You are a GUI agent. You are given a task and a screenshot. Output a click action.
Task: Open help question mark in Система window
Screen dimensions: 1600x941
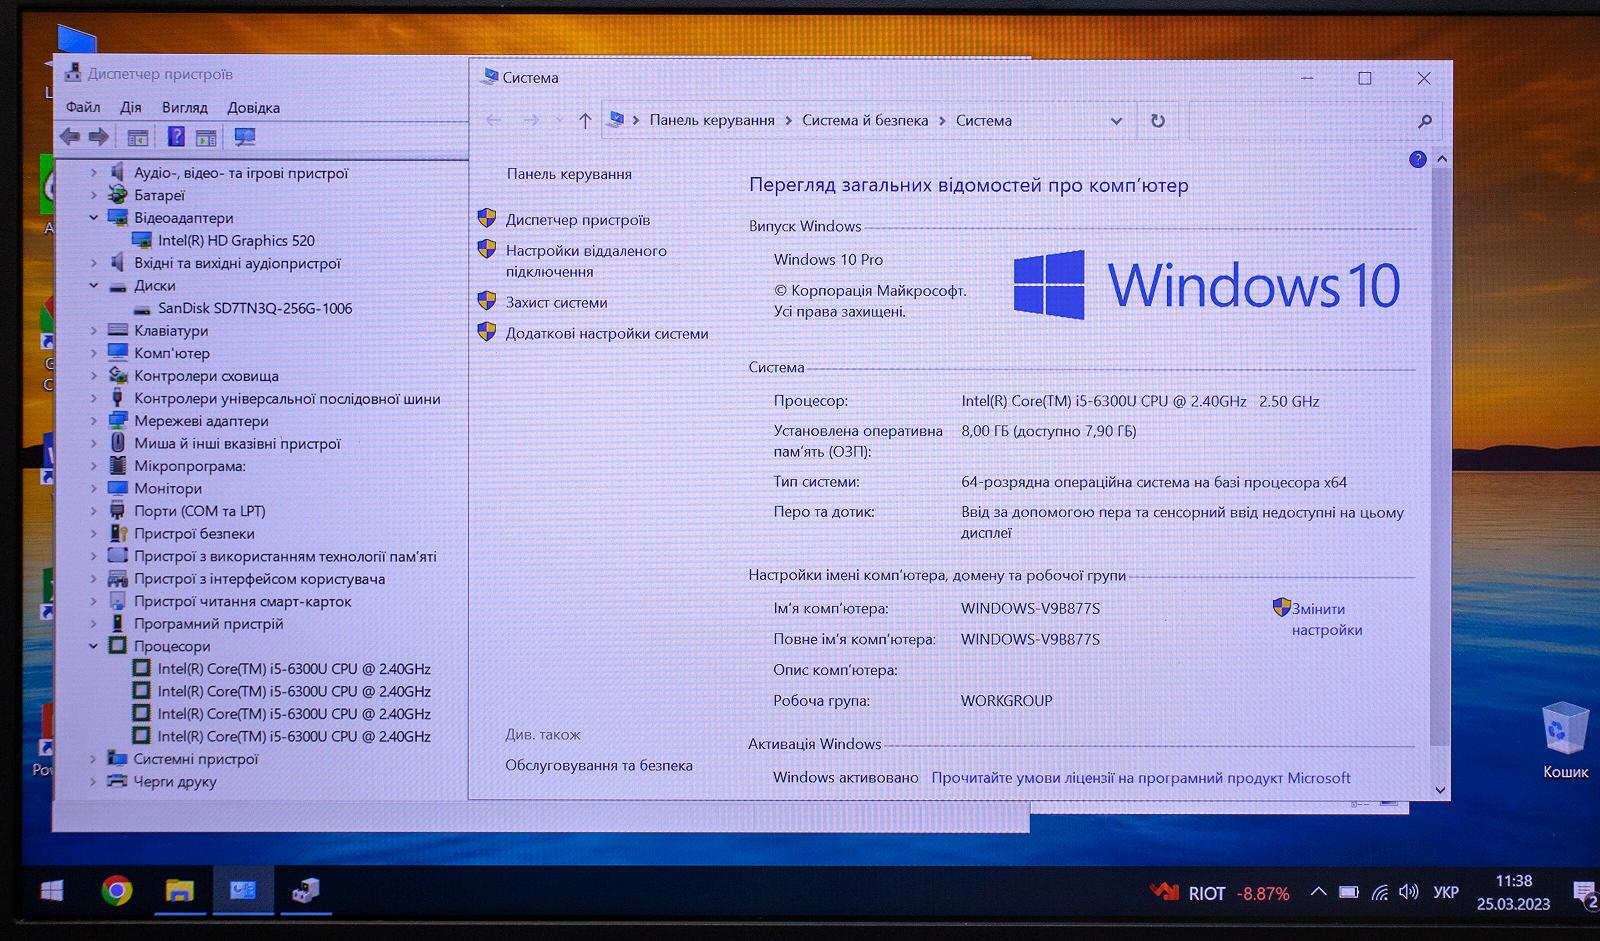(x=1417, y=159)
